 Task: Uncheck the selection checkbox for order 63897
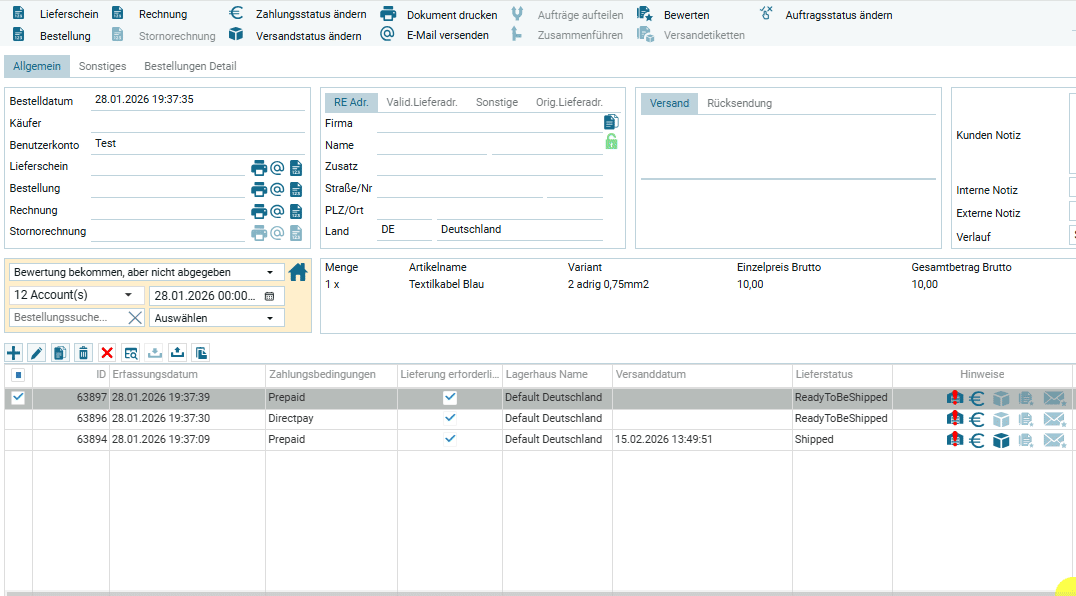click(x=18, y=398)
